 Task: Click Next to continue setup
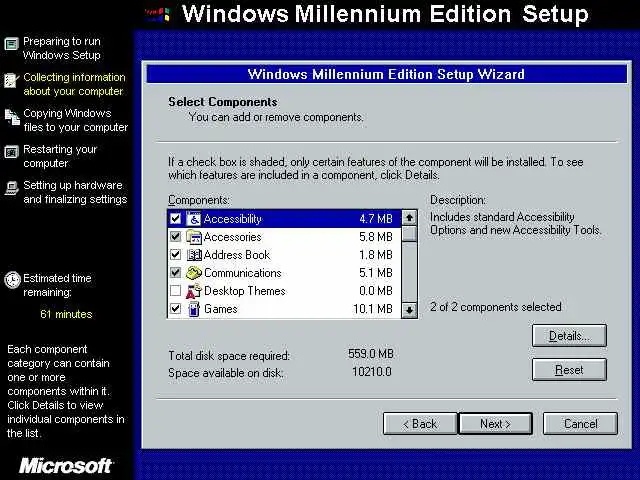(x=496, y=424)
